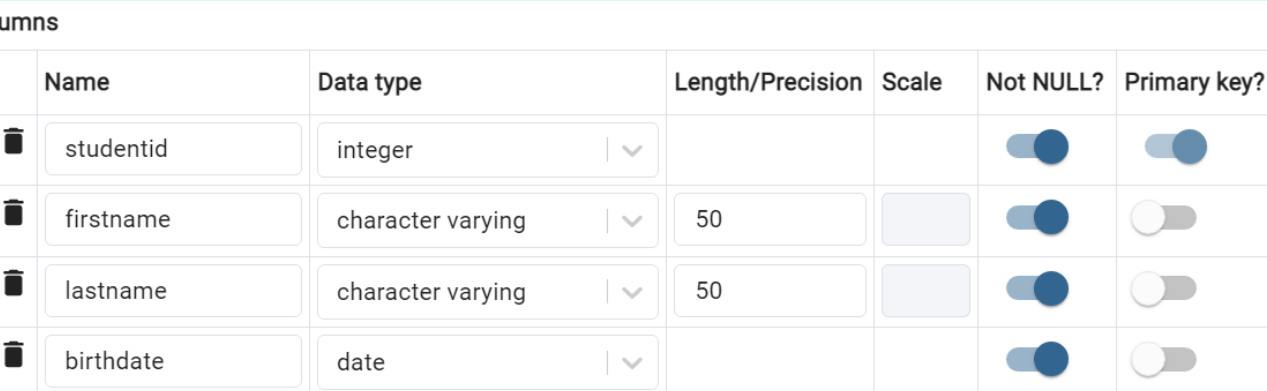Expand the date data type dropdown
This screenshot has height=391, width=1267.
coord(631,362)
